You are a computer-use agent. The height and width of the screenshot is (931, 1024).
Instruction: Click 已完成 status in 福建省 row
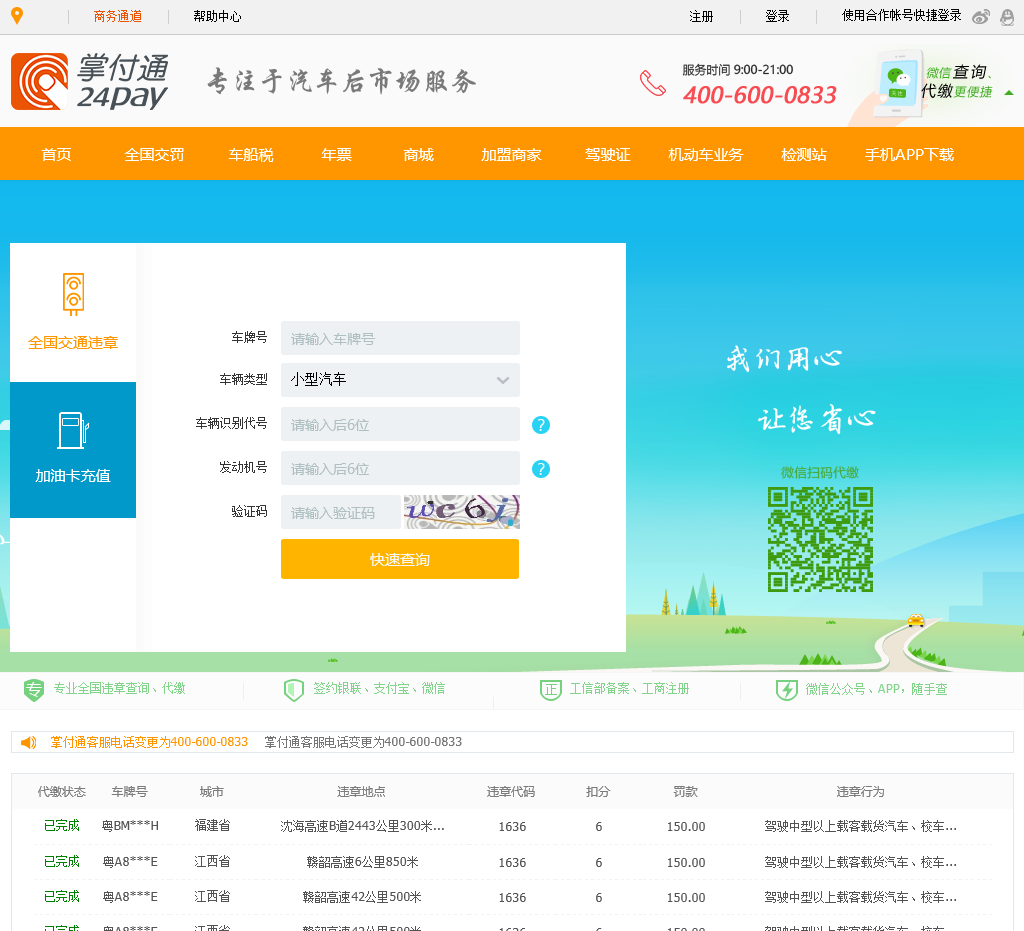pos(61,825)
